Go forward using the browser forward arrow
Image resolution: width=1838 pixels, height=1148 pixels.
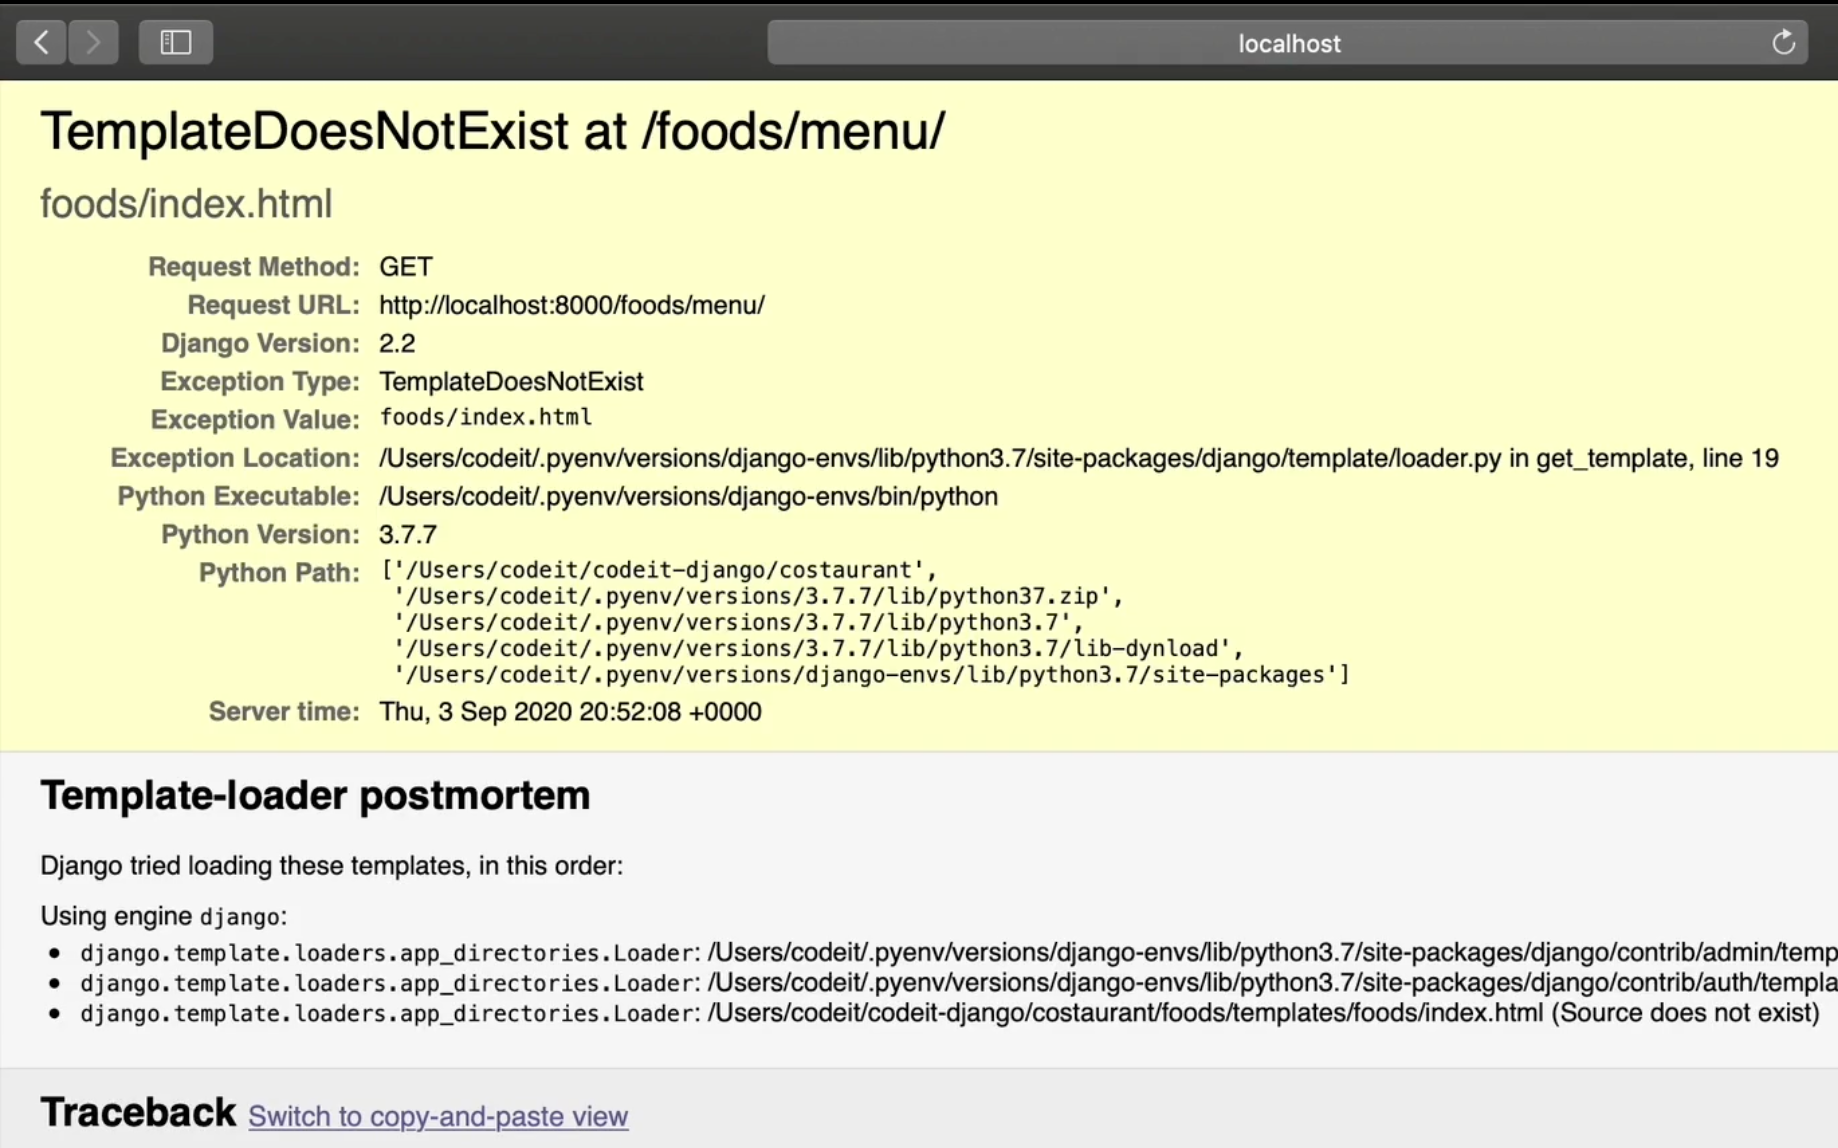[x=93, y=42]
